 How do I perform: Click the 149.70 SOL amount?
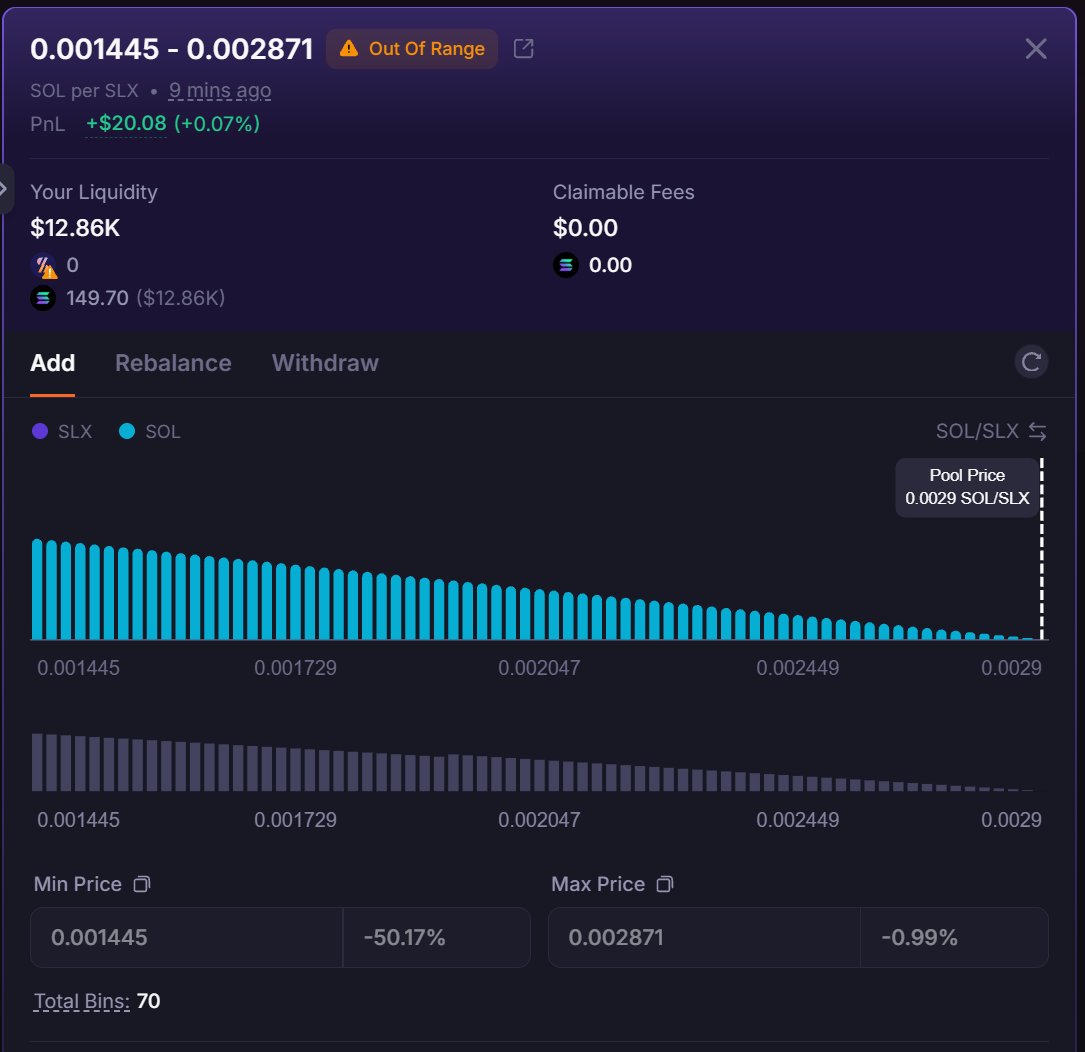98,298
